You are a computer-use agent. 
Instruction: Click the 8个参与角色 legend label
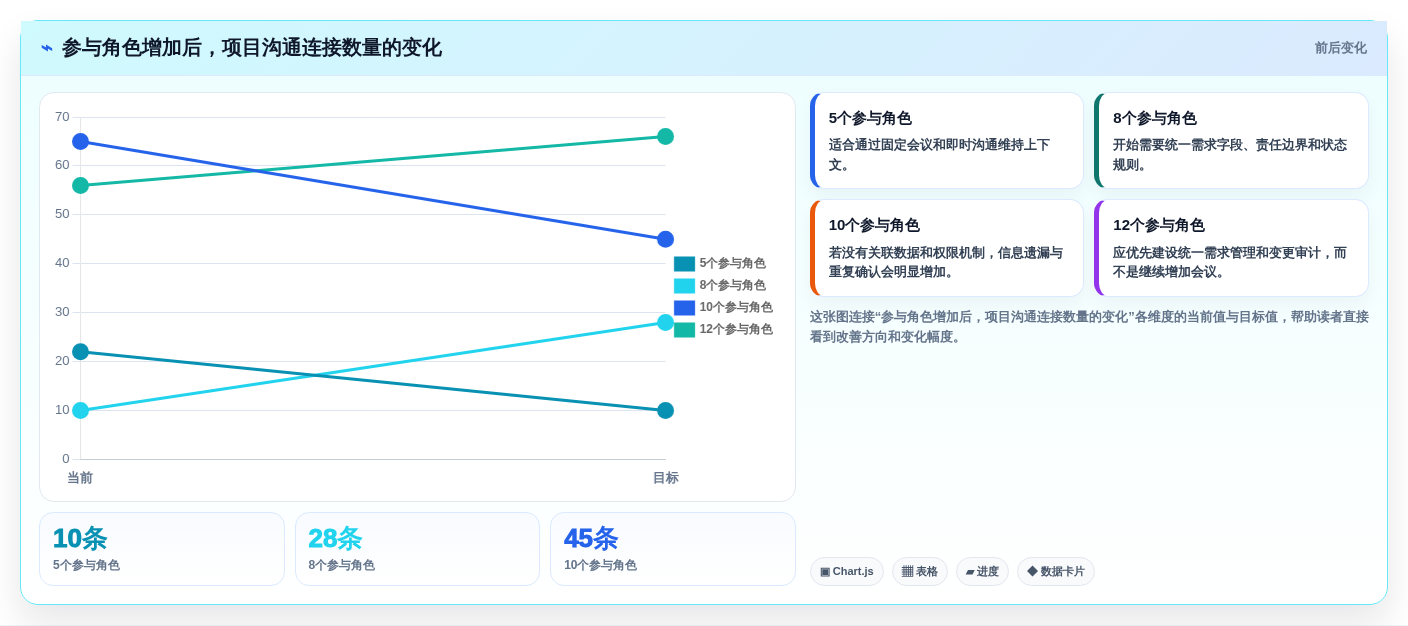(x=732, y=286)
